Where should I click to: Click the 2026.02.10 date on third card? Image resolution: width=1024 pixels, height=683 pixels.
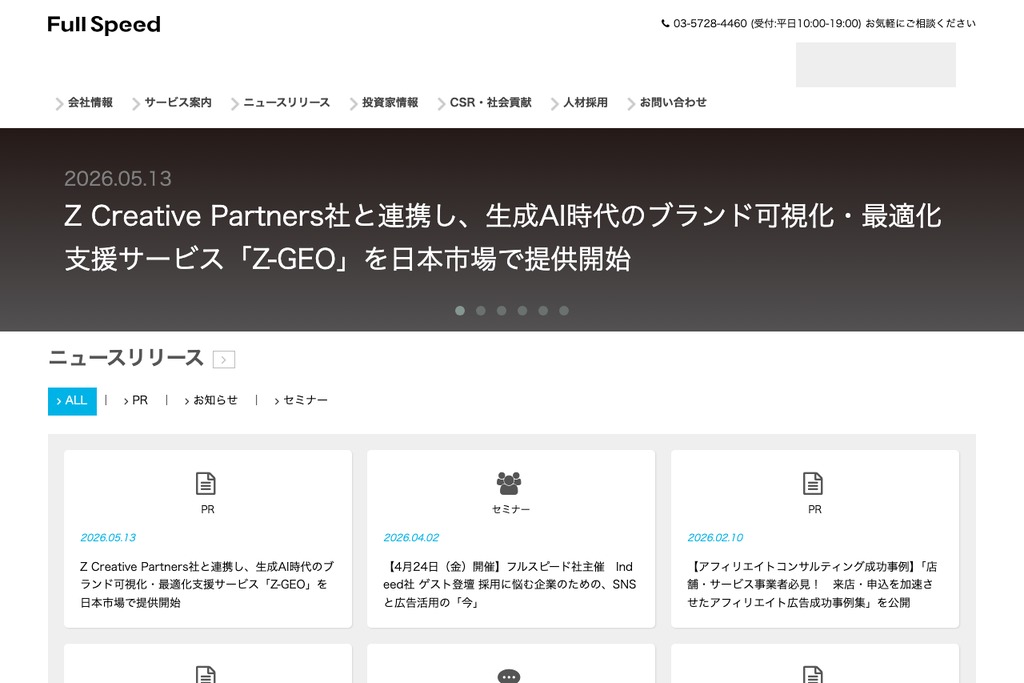pyautogui.click(x=715, y=537)
